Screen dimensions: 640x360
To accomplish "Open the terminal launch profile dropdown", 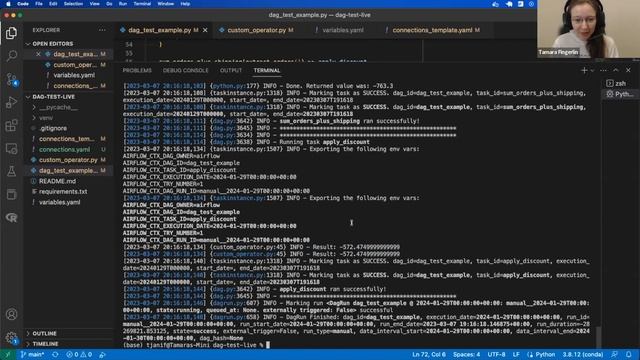I will tap(592, 71).
